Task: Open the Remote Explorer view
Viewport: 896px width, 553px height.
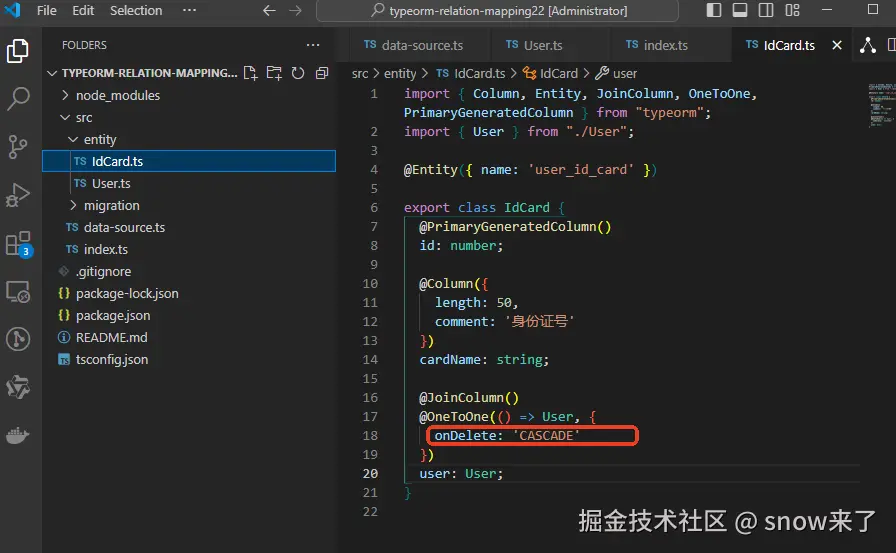Action: [x=18, y=292]
